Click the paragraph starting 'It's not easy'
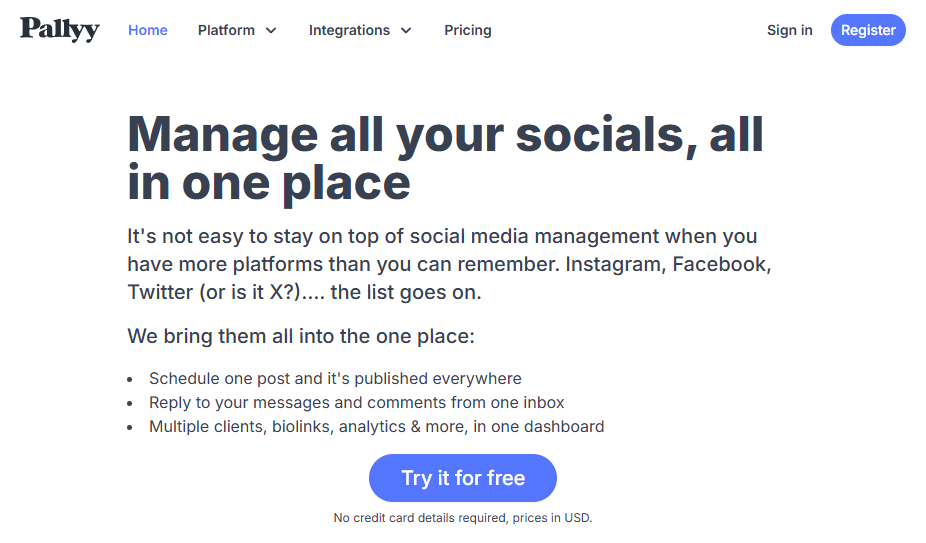The height and width of the screenshot is (543, 926). pyautogui.click(x=449, y=264)
